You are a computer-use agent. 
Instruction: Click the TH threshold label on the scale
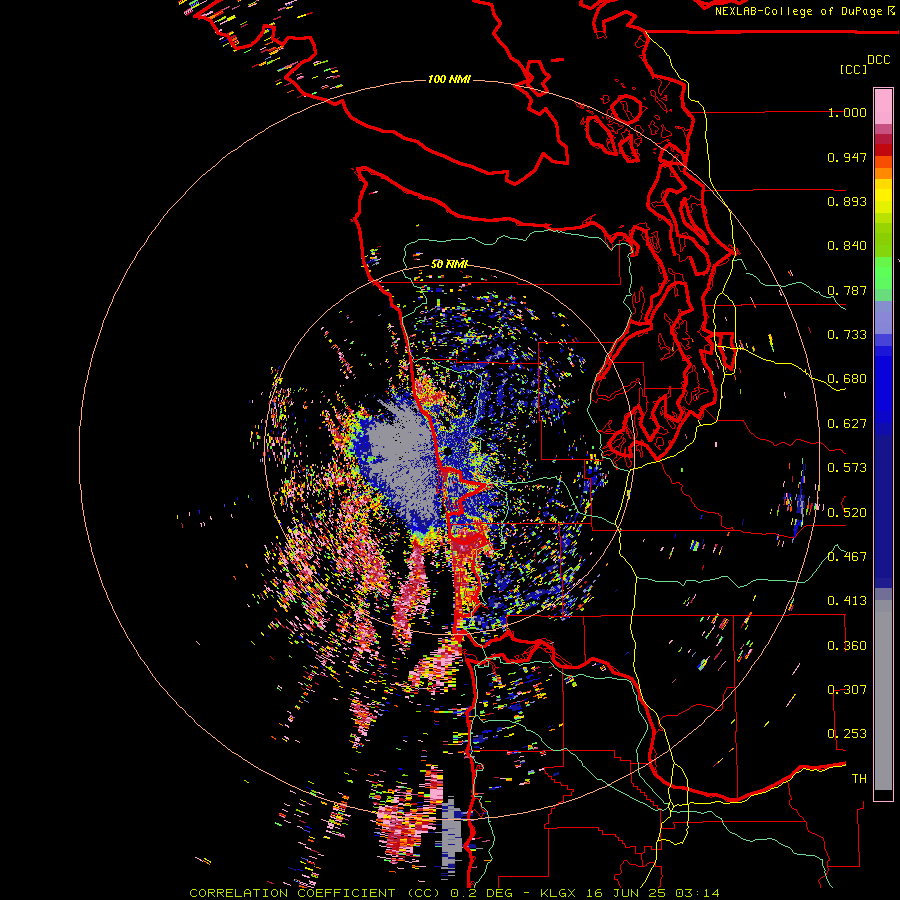[x=859, y=779]
